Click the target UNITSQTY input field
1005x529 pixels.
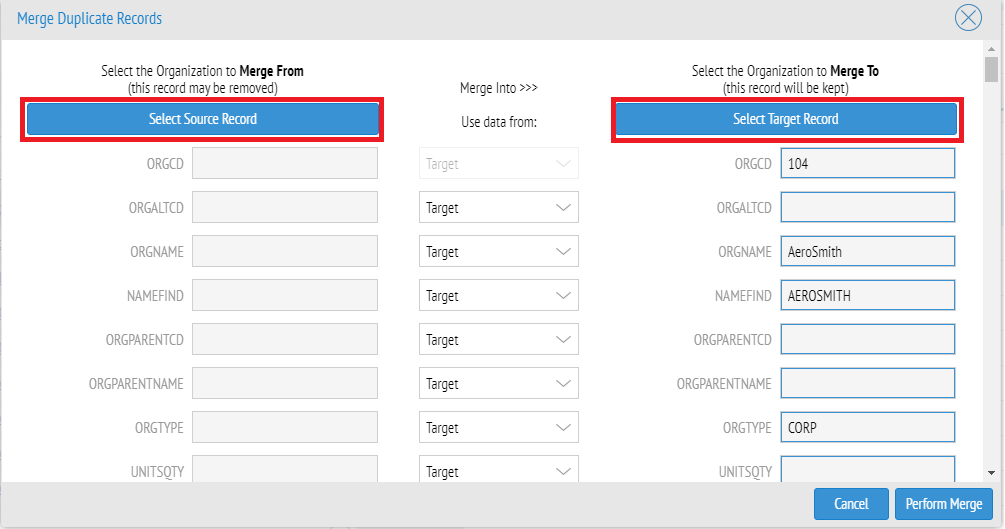pos(868,469)
